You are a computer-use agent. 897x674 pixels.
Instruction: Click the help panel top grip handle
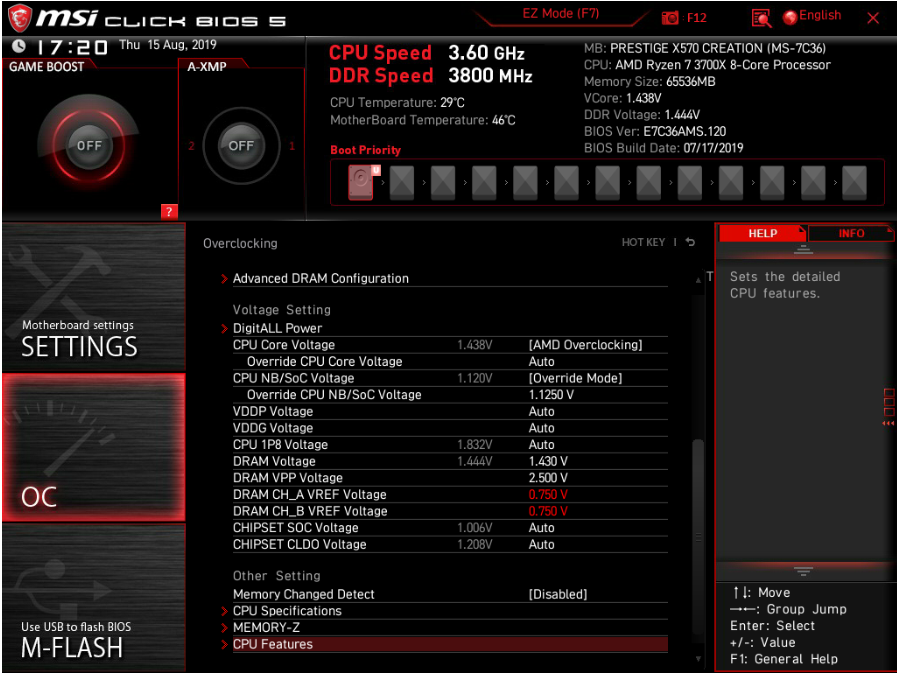tap(803, 249)
